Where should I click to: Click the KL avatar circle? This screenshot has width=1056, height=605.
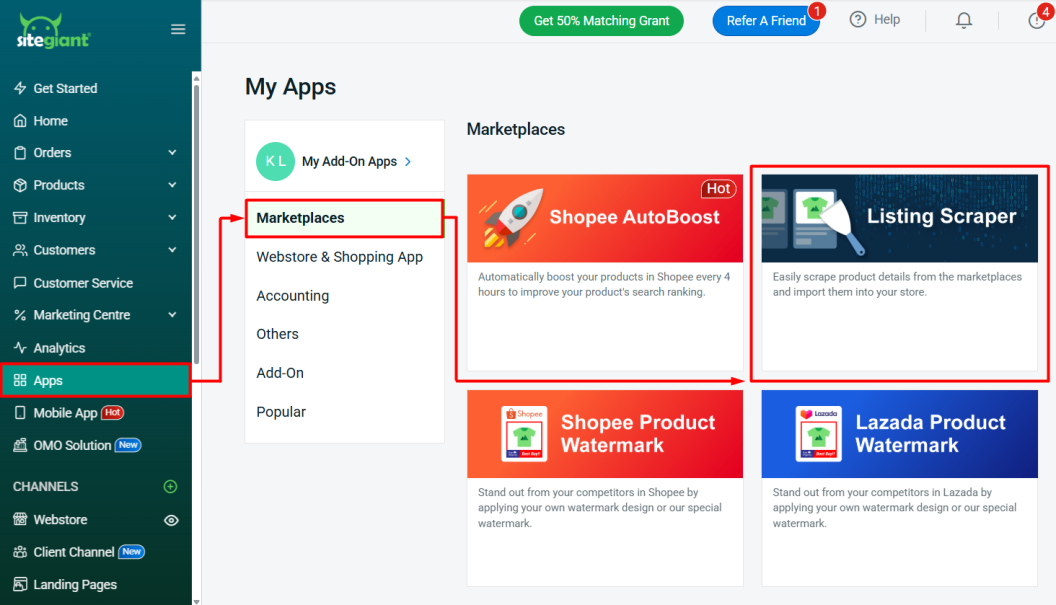(x=275, y=162)
